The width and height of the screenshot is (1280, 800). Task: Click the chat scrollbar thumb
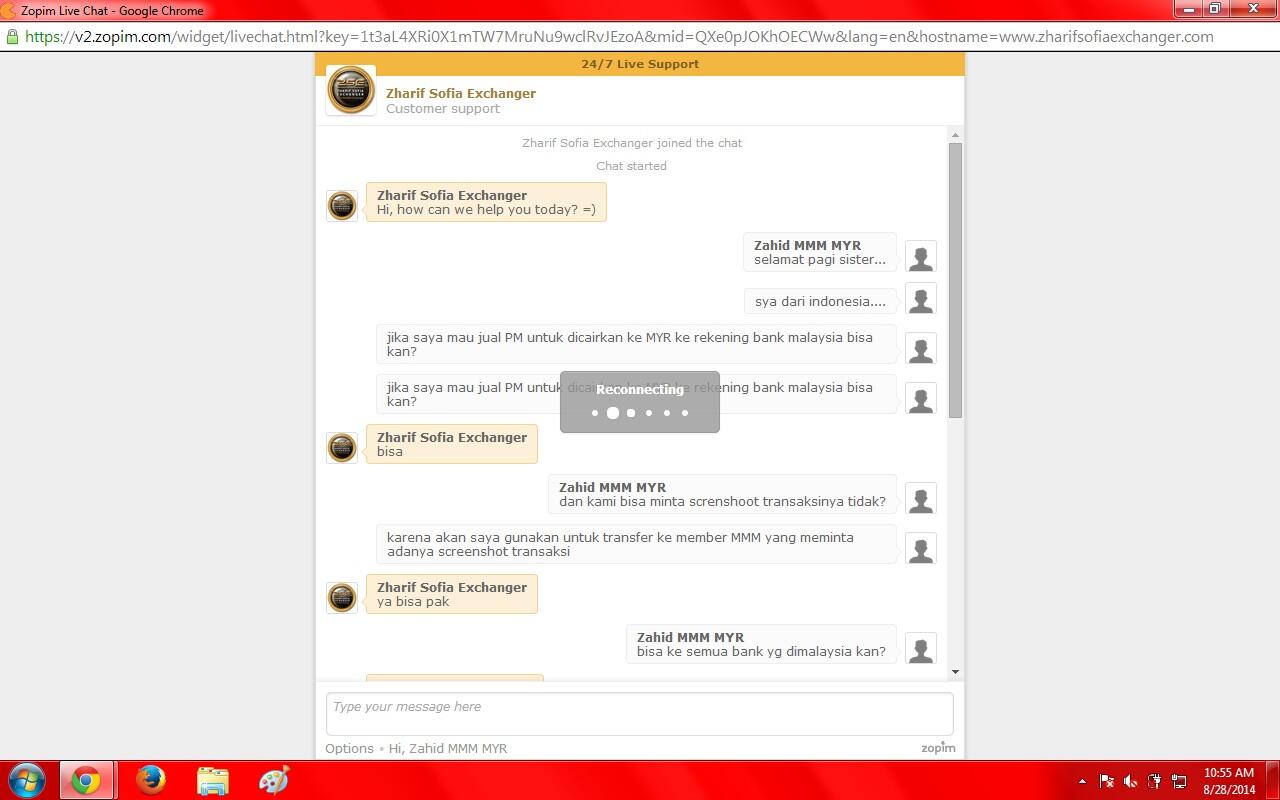pyautogui.click(x=955, y=280)
